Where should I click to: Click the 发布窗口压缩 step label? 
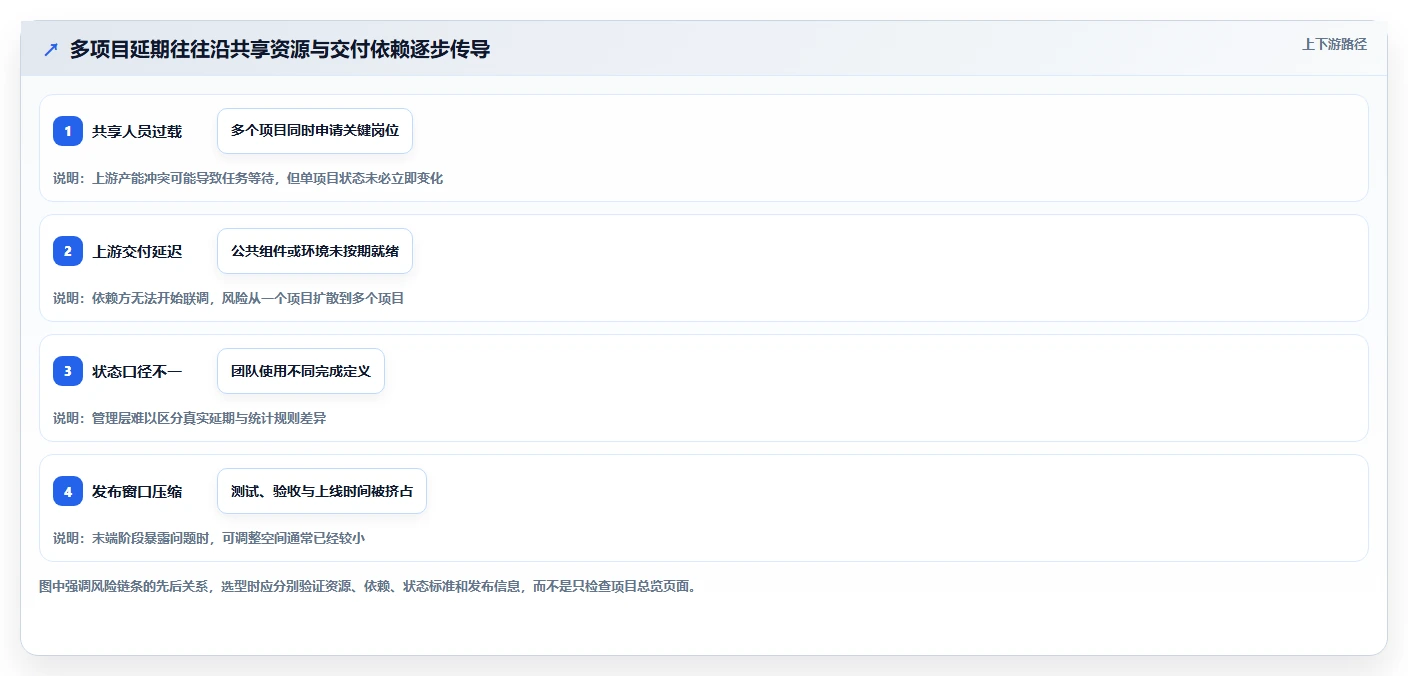pos(137,491)
